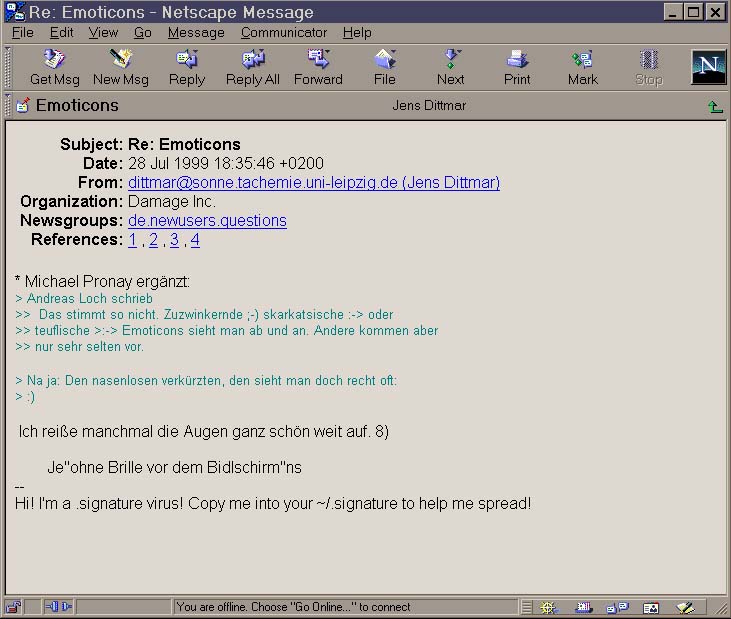This screenshot has height=619, width=731.
Task: Maximize the Netscape Message window
Action: (x=694, y=12)
